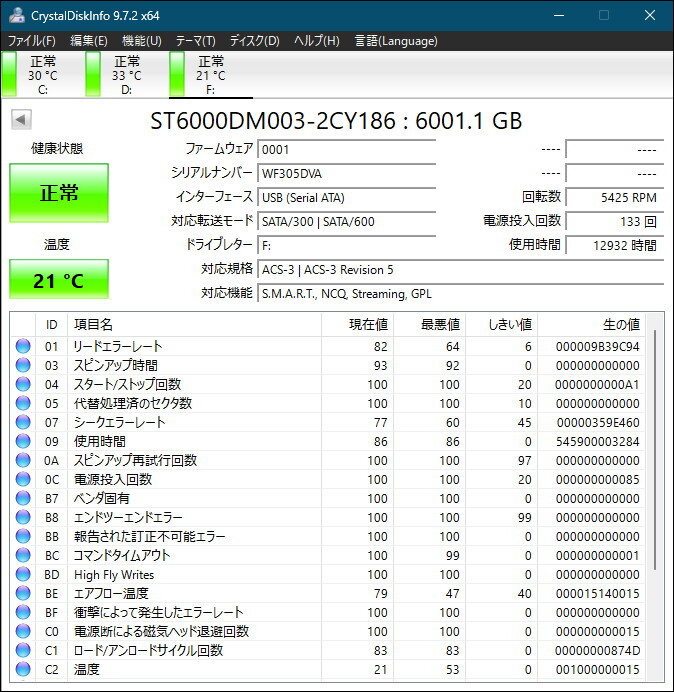Click transfer mode field SATA/300 | SATA/600
Screen dimensions: 674x692
[347, 221]
